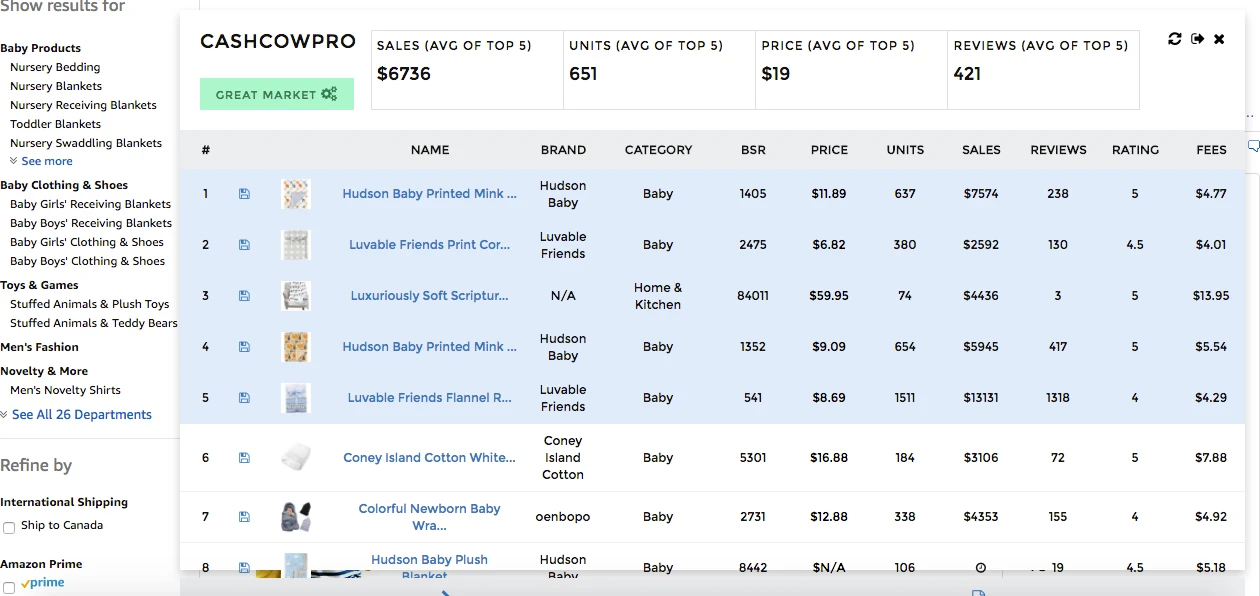
Task: Sort by the FEES column header
Action: coord(1211,150)
